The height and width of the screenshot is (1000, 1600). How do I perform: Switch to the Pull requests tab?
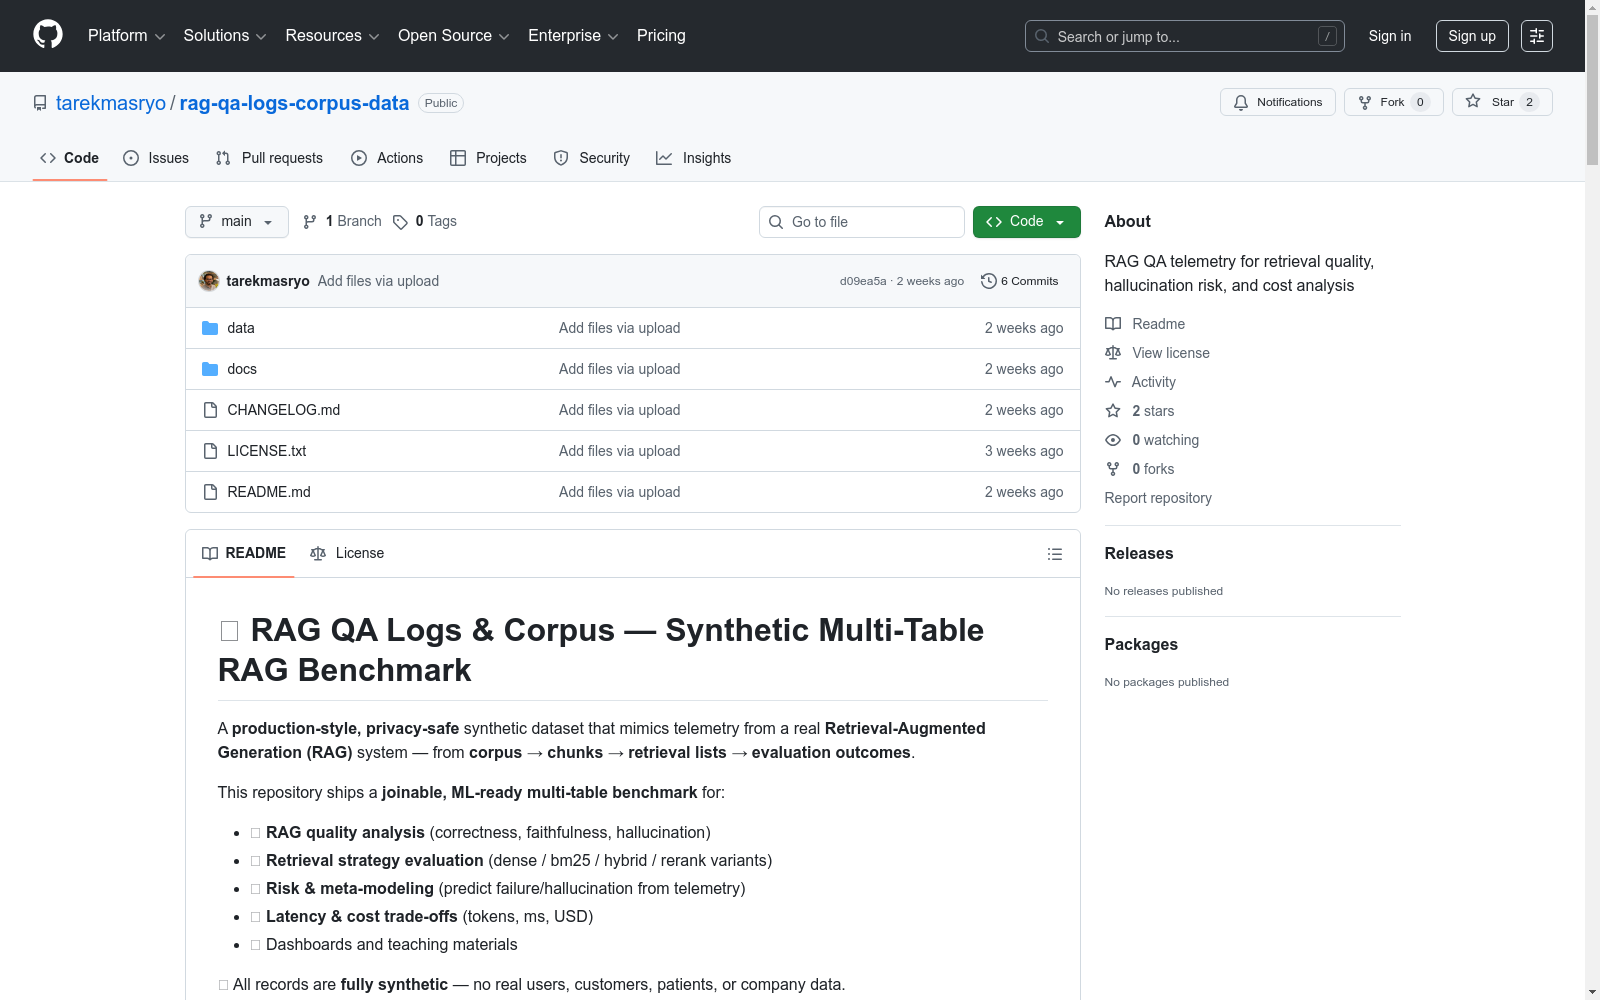click(x=269, y=158)
